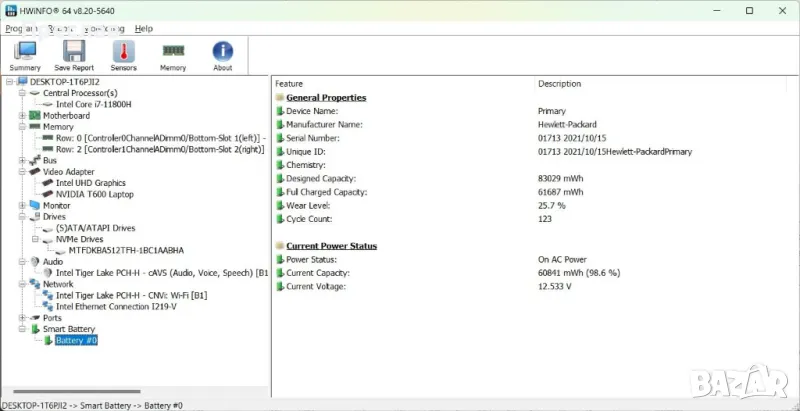This screenshot has width=800, height=411.
Task: Open the Help menu
Action: 144,29
